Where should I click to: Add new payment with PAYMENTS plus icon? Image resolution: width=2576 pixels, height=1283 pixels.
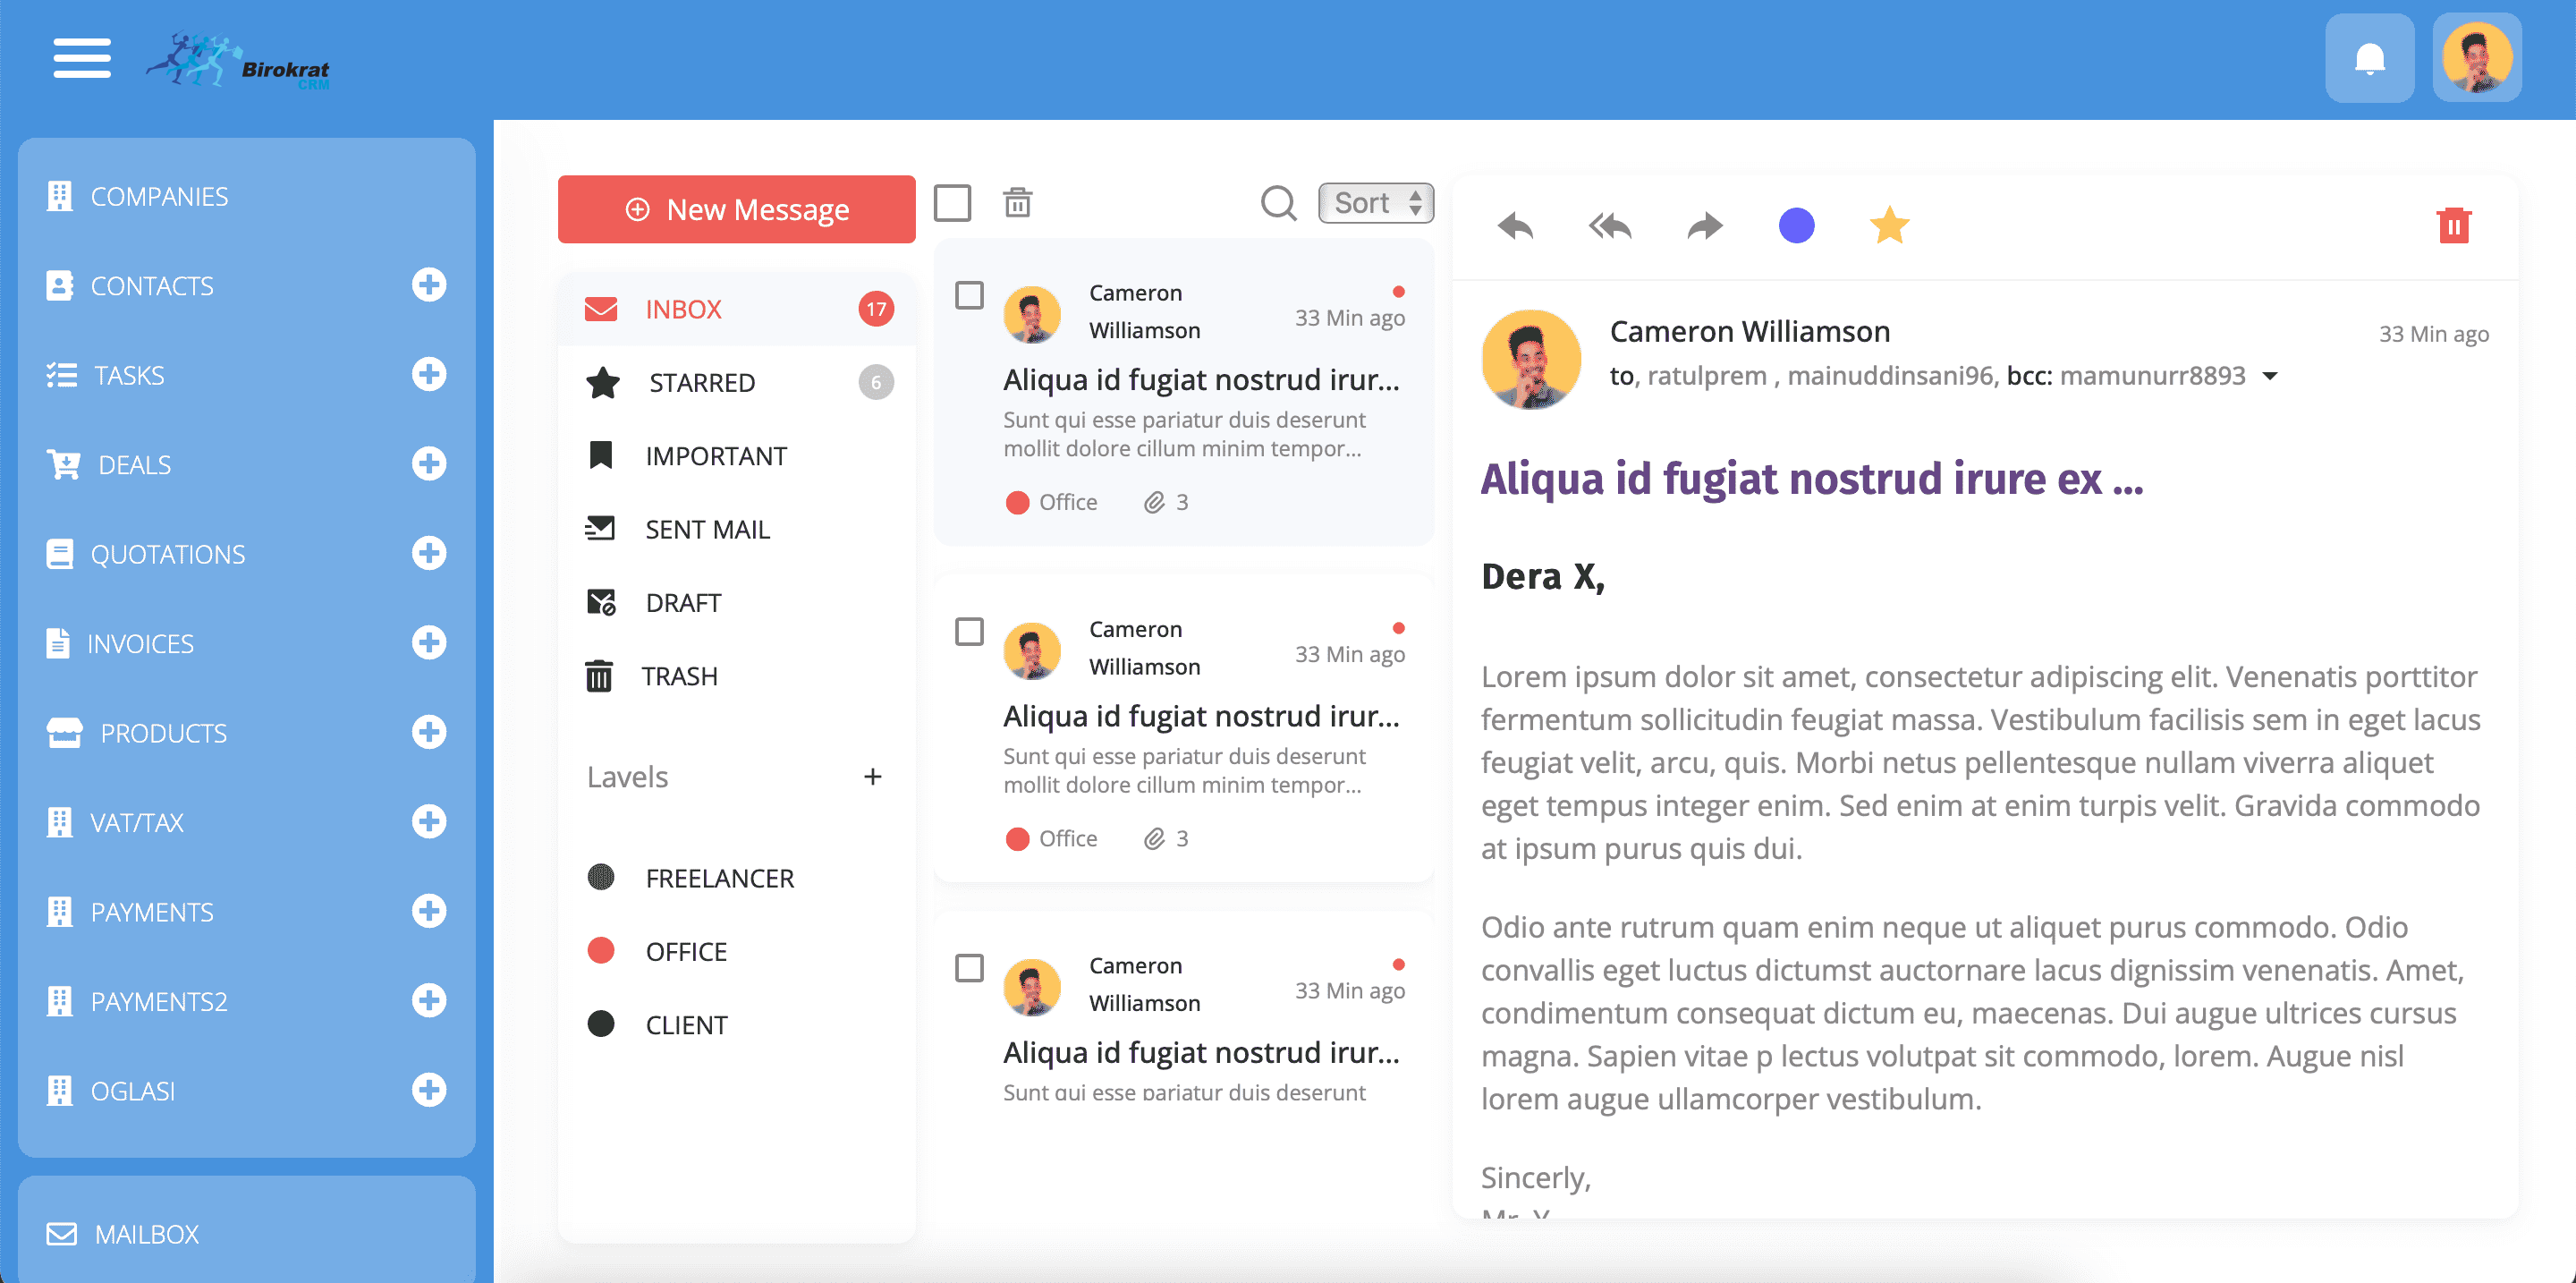pos(429,911)
